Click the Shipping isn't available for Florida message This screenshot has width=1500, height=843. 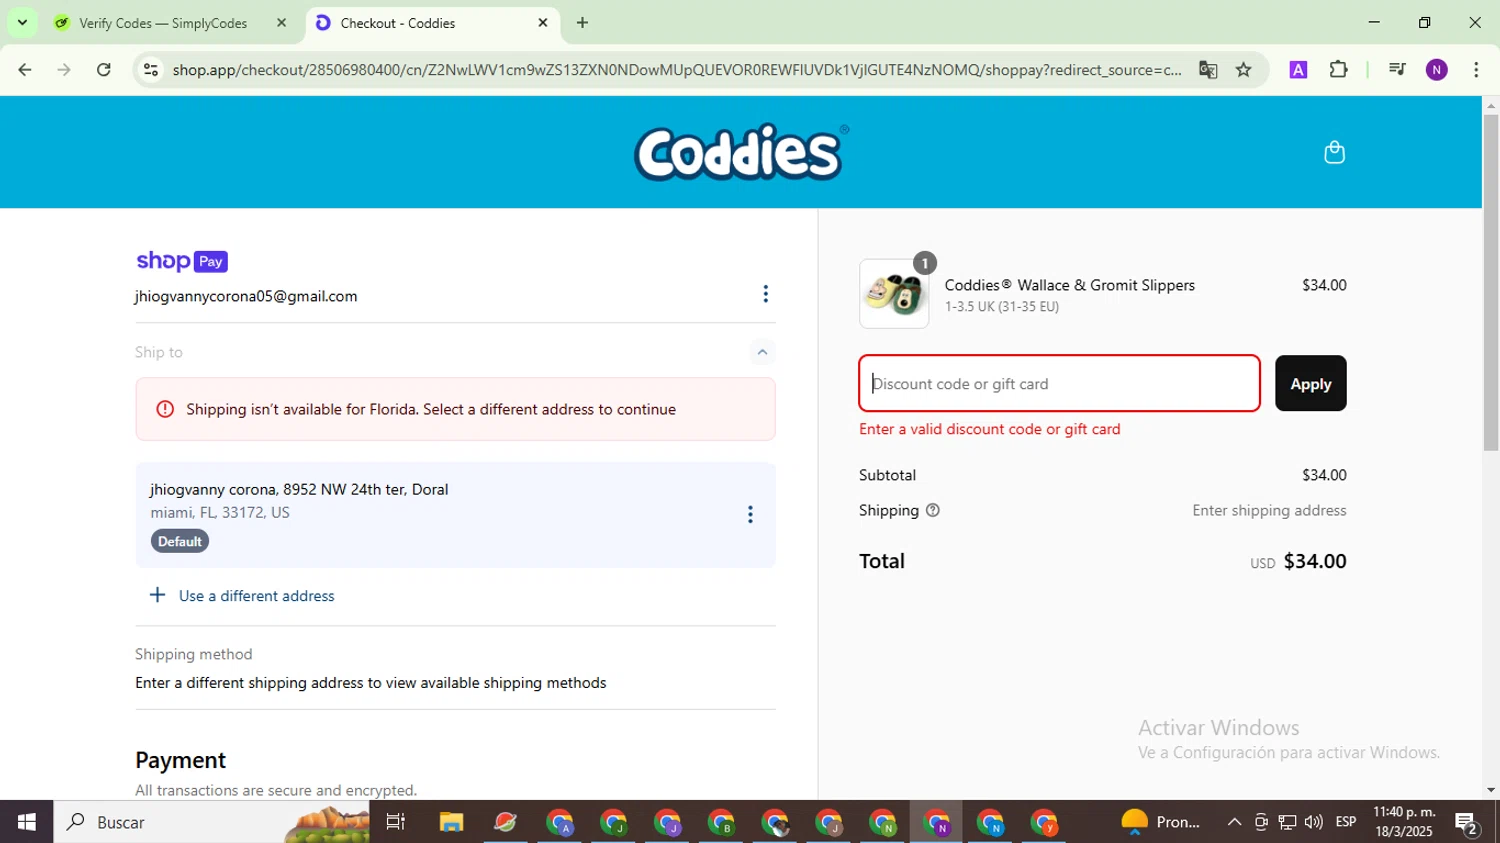tap(431, 409)
